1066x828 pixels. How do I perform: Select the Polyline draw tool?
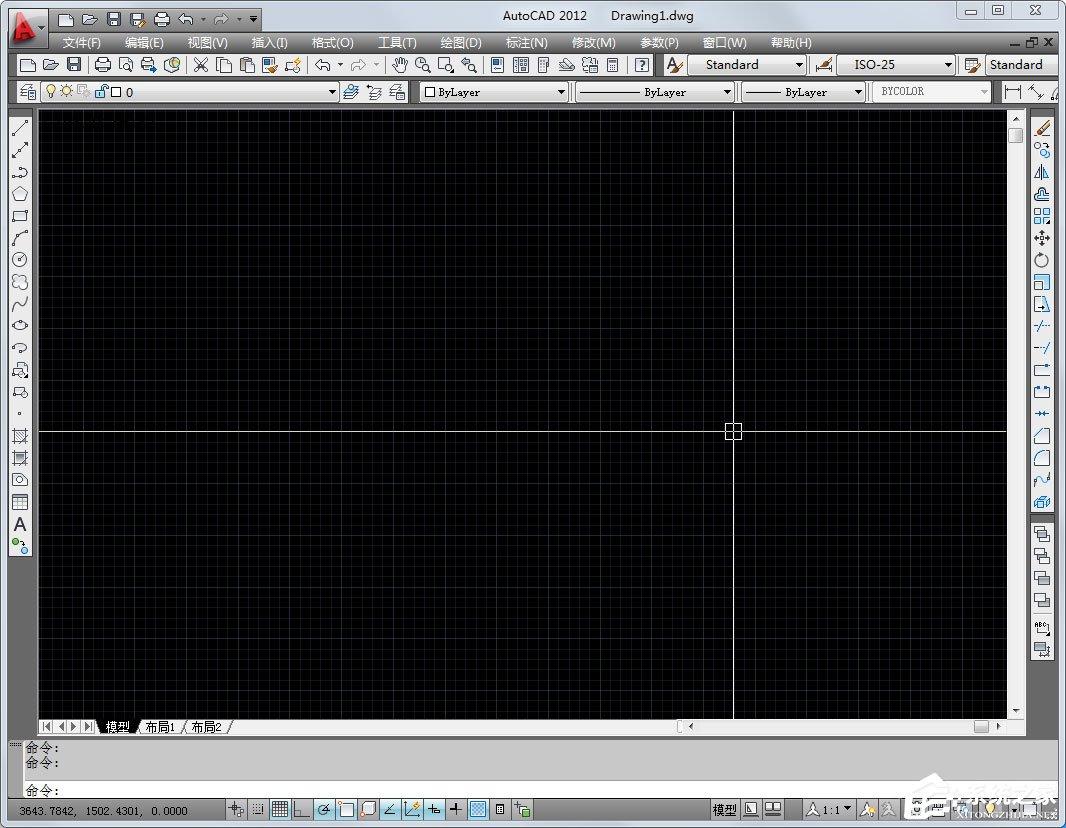tap(20, 172)
